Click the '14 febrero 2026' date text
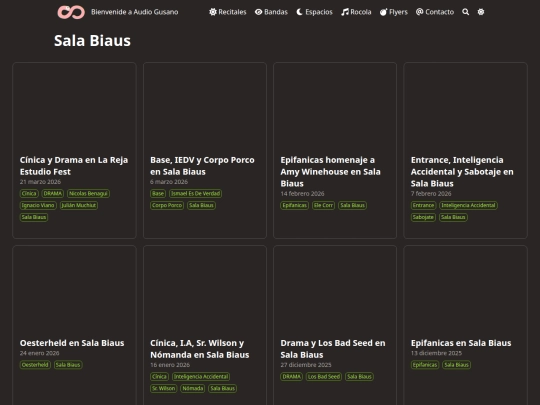 [x=302, y=194]
